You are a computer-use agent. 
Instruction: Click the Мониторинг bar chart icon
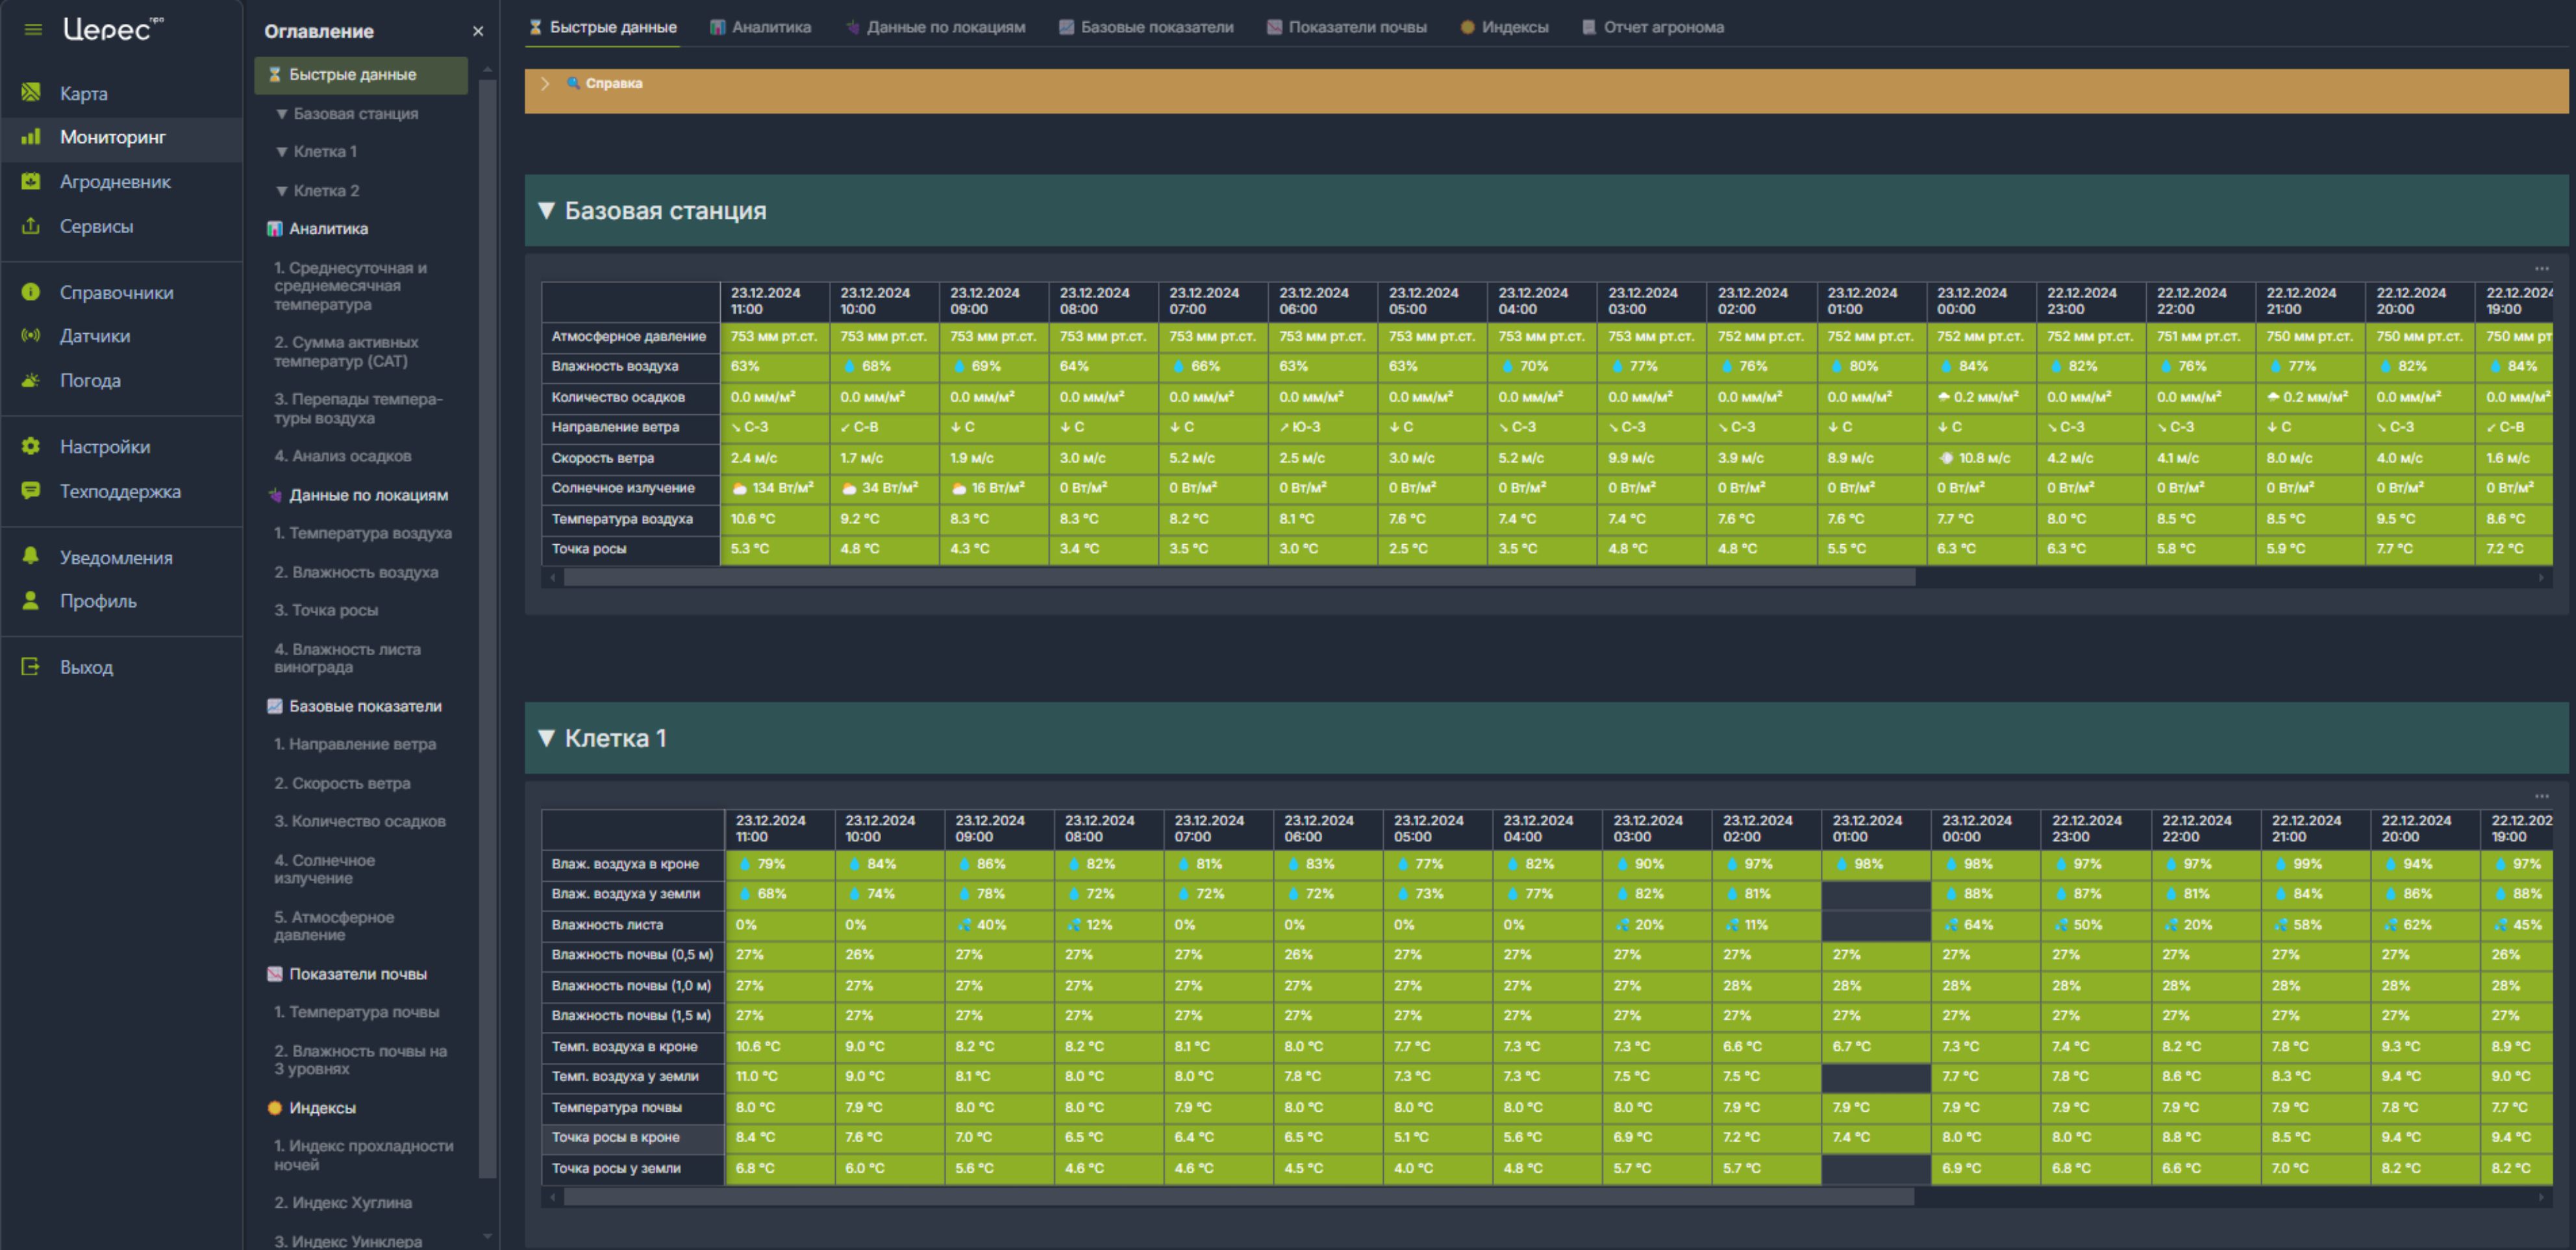[x=31, y=136]
